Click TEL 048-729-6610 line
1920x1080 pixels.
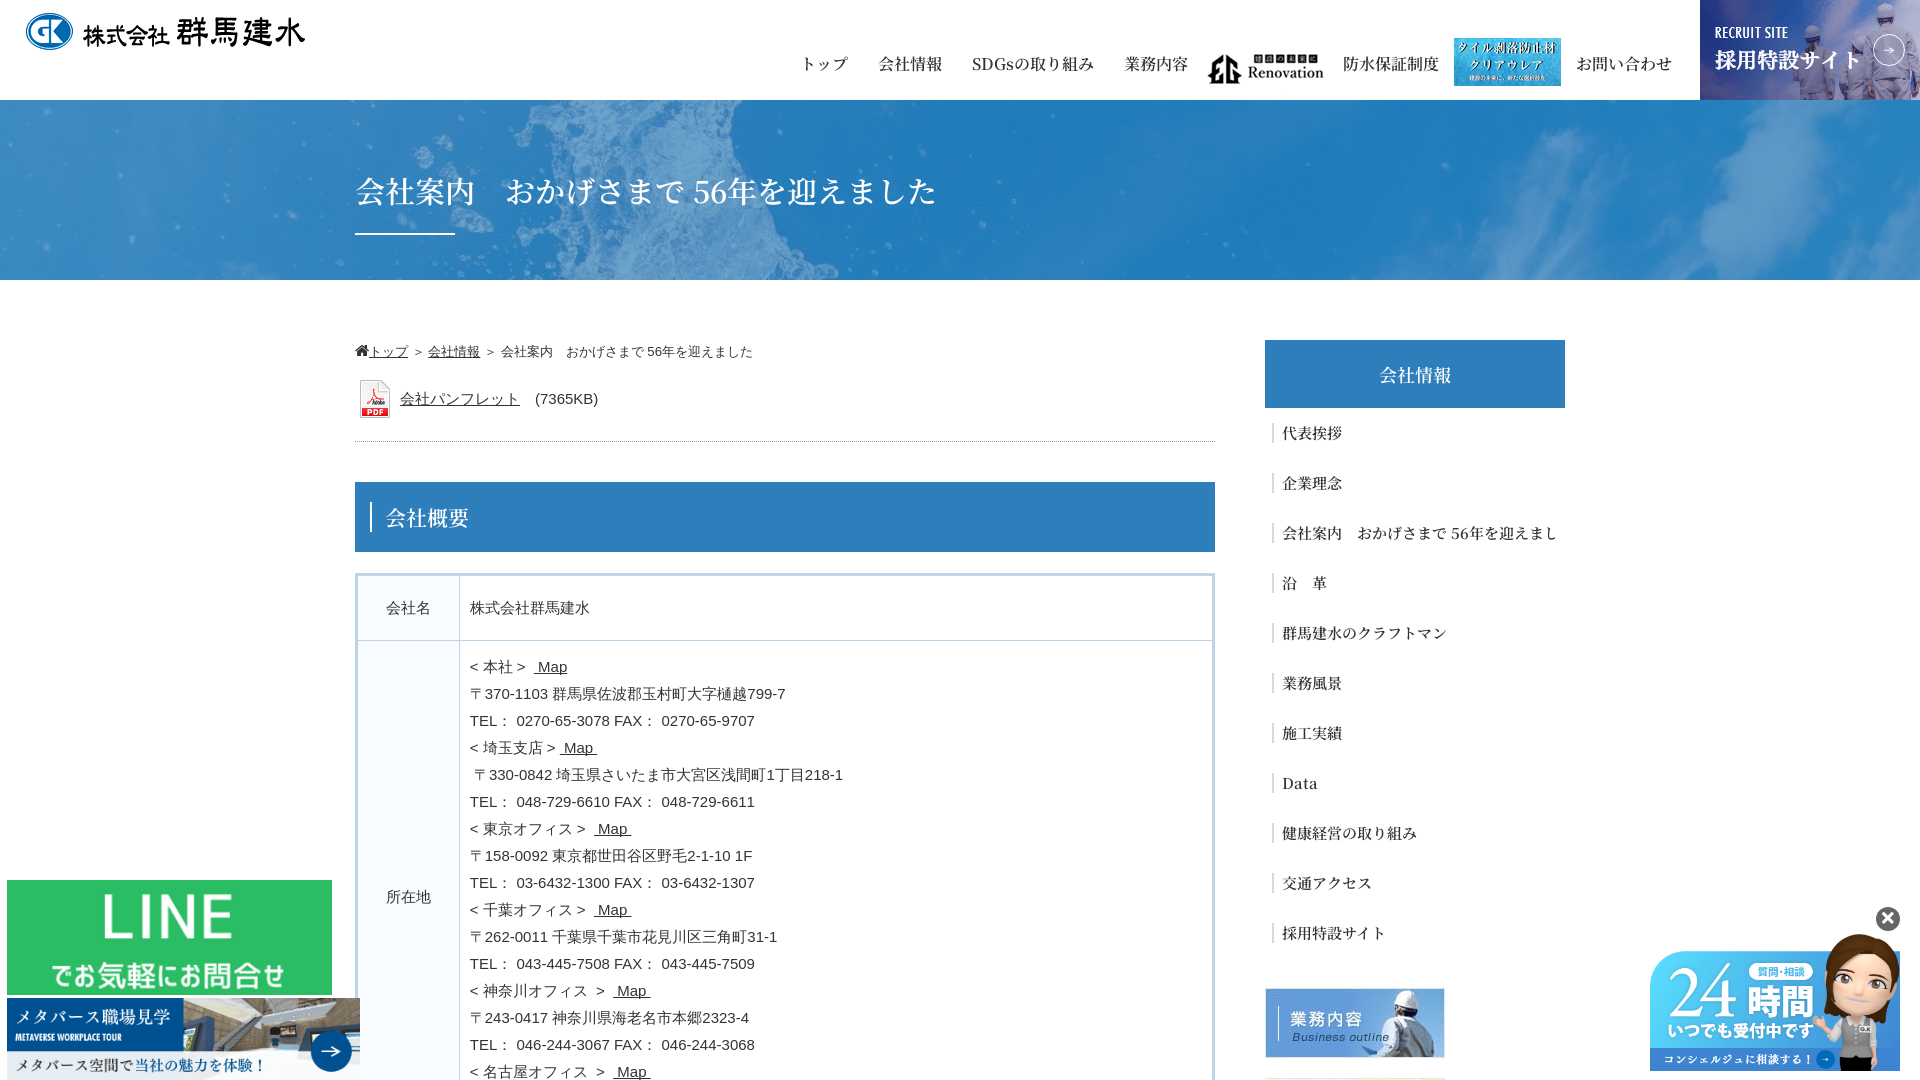click(x=612, y=802)
